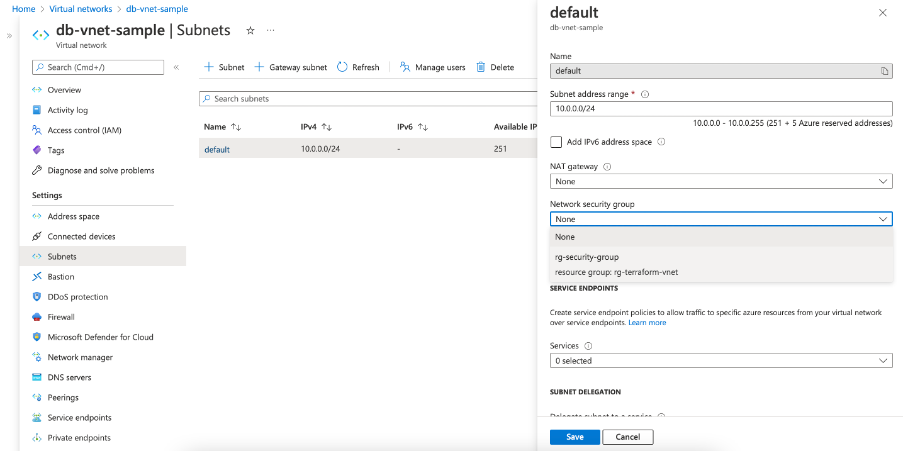Click the info icon beside NAT gateway
904x452 pixels.
(x=607, y=167)
